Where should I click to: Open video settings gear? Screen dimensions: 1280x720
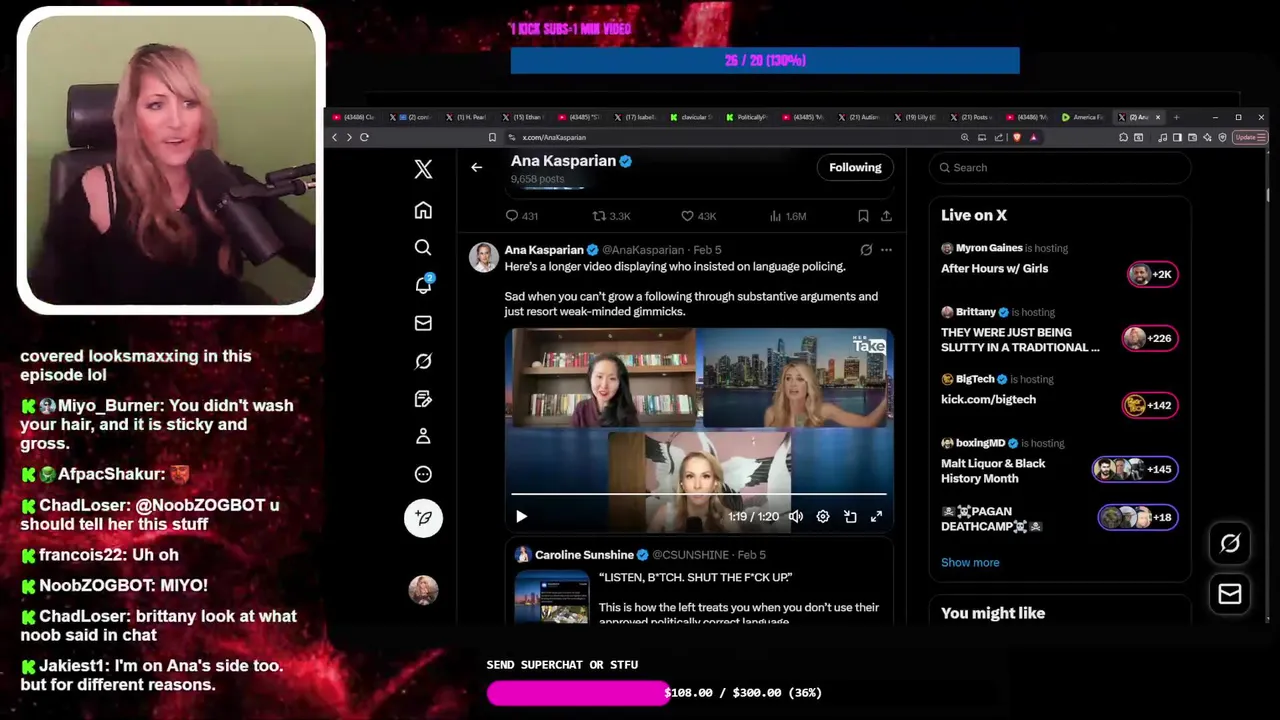click(x=823, y=516)
